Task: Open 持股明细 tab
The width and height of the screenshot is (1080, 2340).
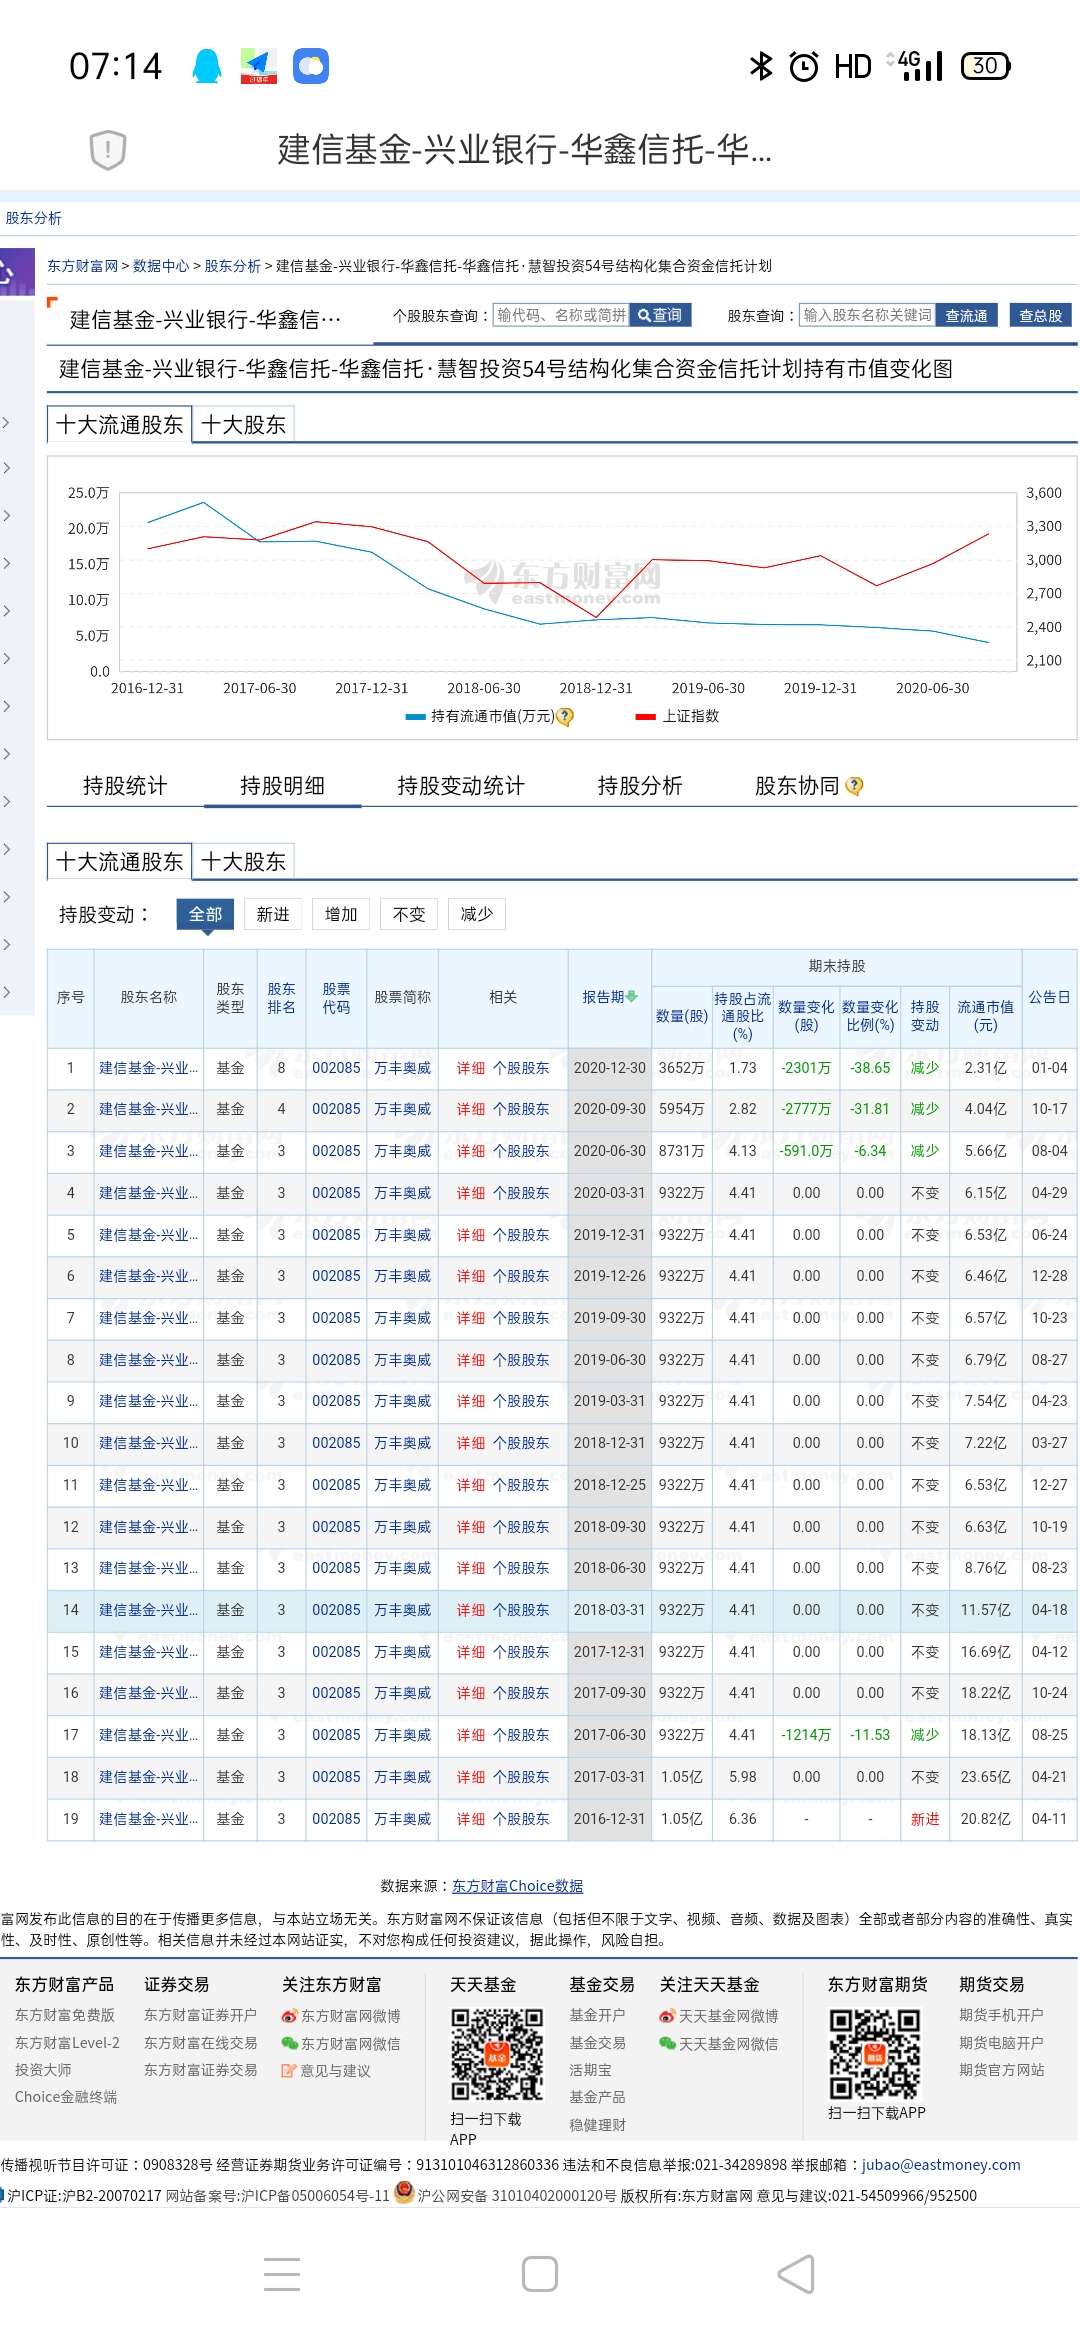Action: coord(283,786)
